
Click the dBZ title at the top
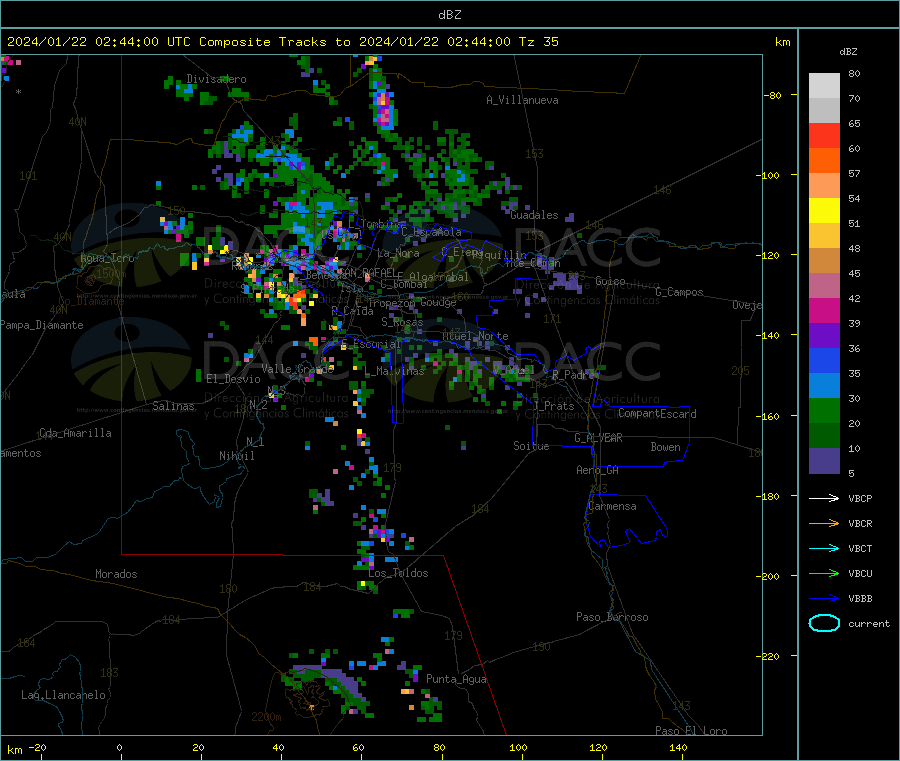pyautogui.click(x=449, y=15)
